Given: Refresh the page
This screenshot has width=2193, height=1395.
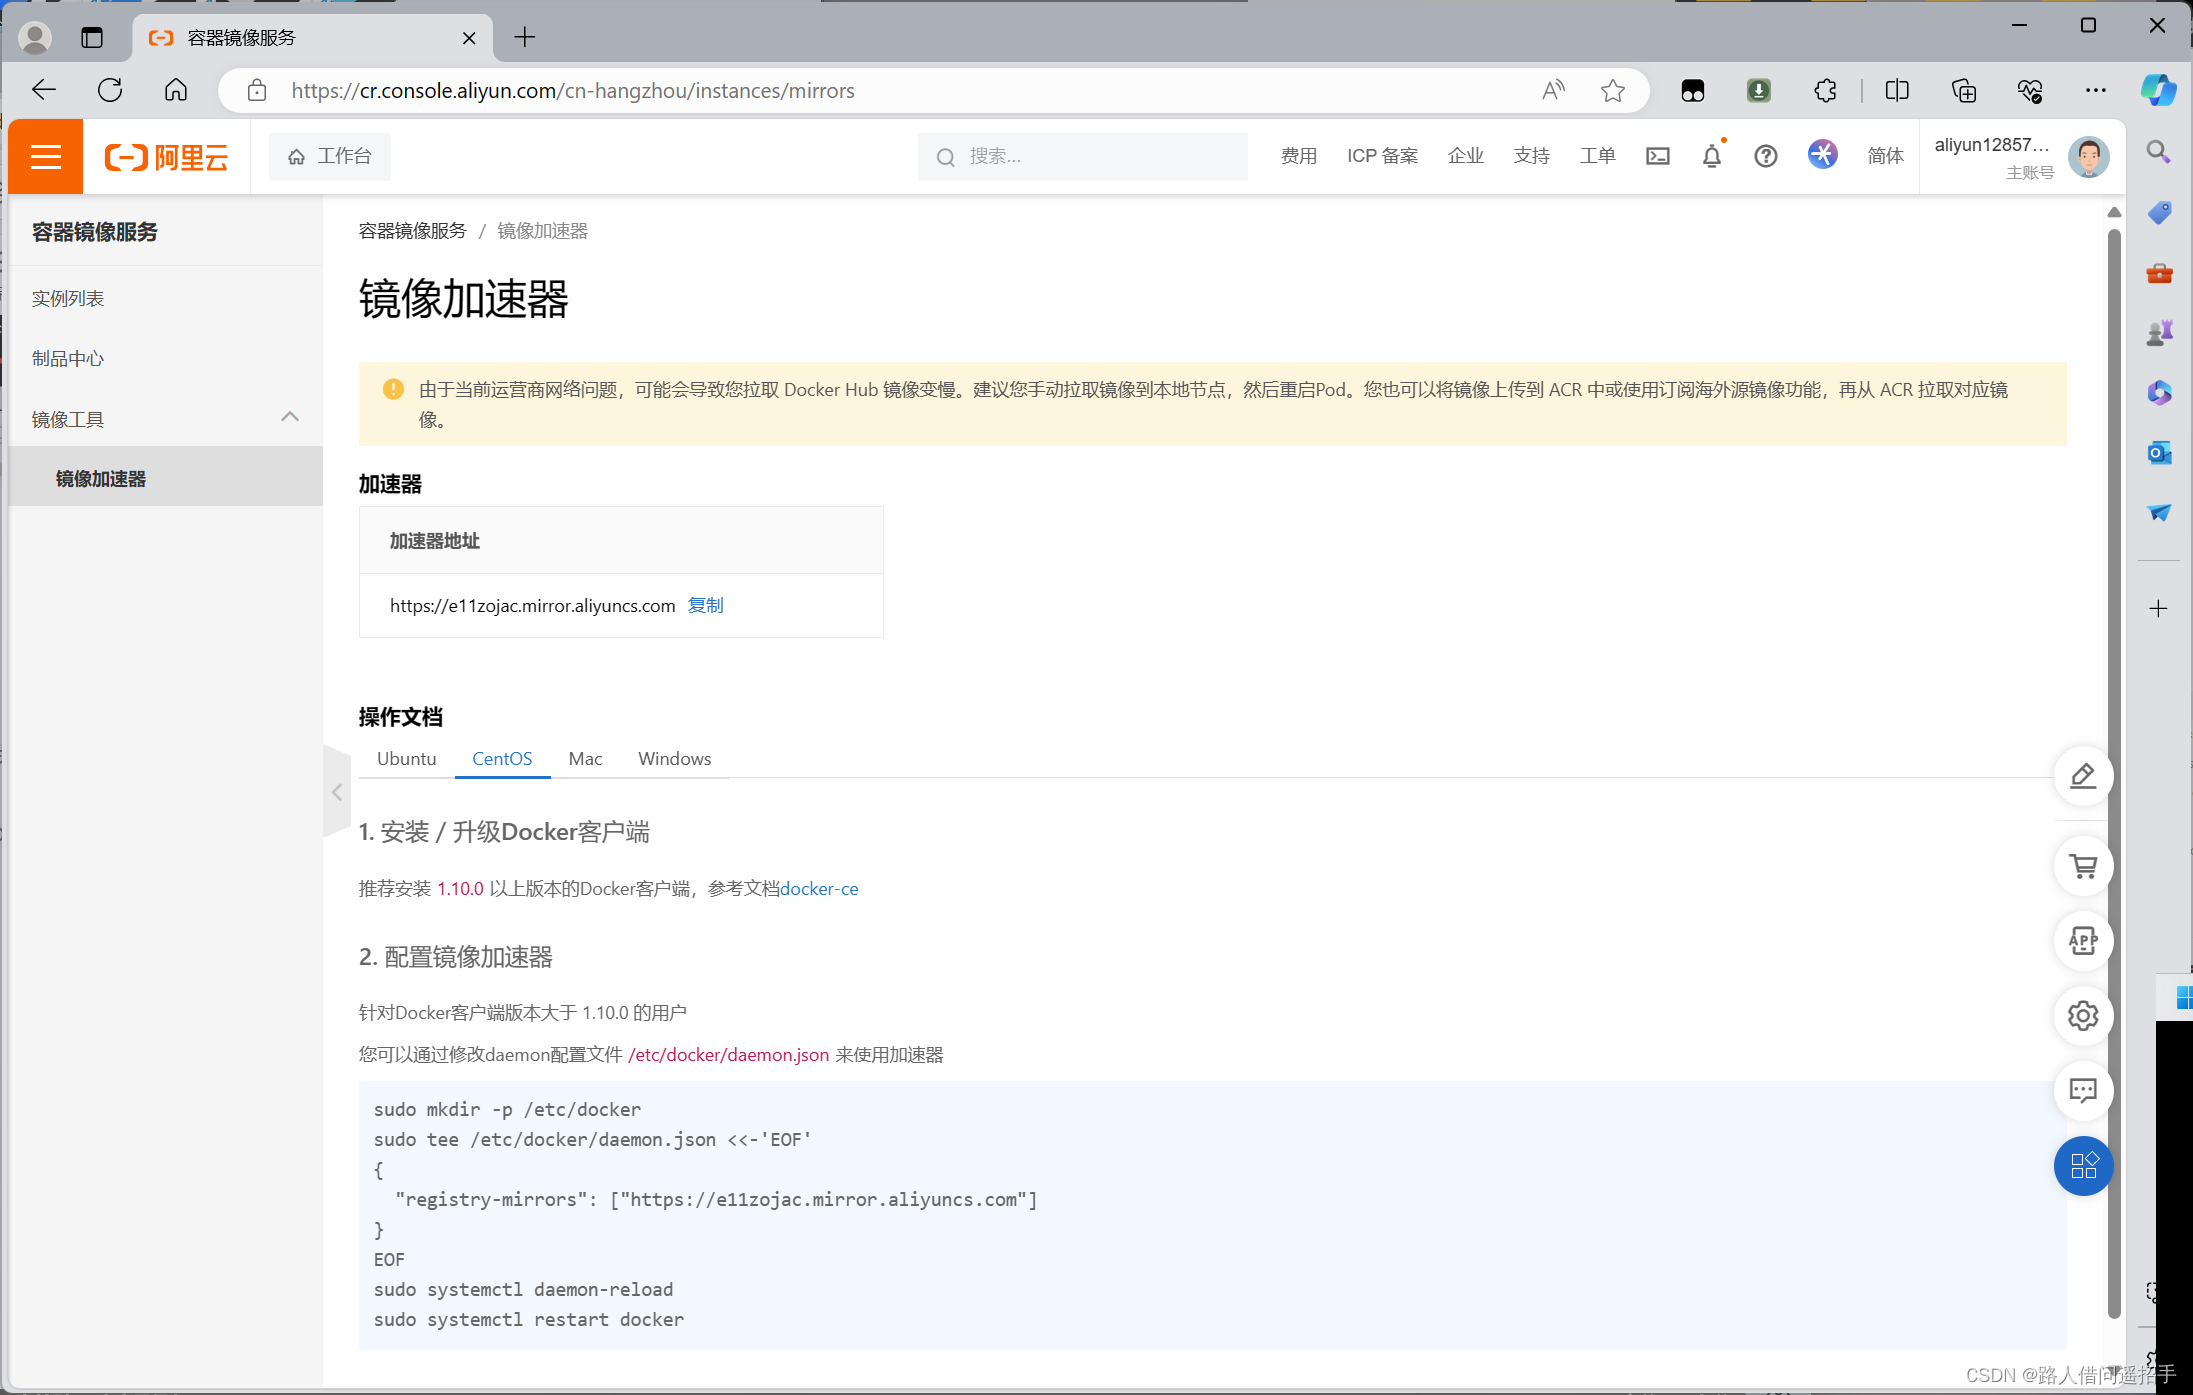Looking at the screenshot, I should 110,90.
